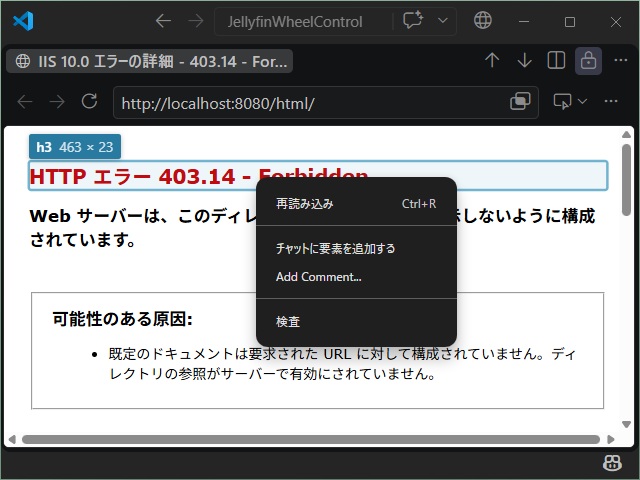Open Copilot chat icon in title bar
Screen dimensions: 640x480
tap(413, 20)
